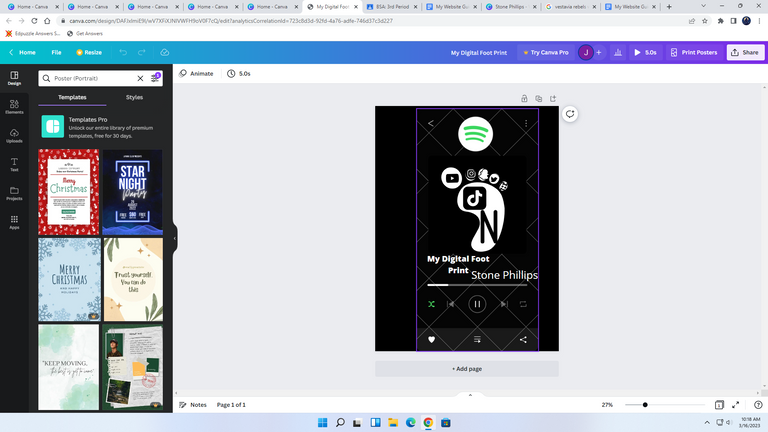Open the File menu
The width and height of the screenshot is (768, 432).
tap(56, 52)
